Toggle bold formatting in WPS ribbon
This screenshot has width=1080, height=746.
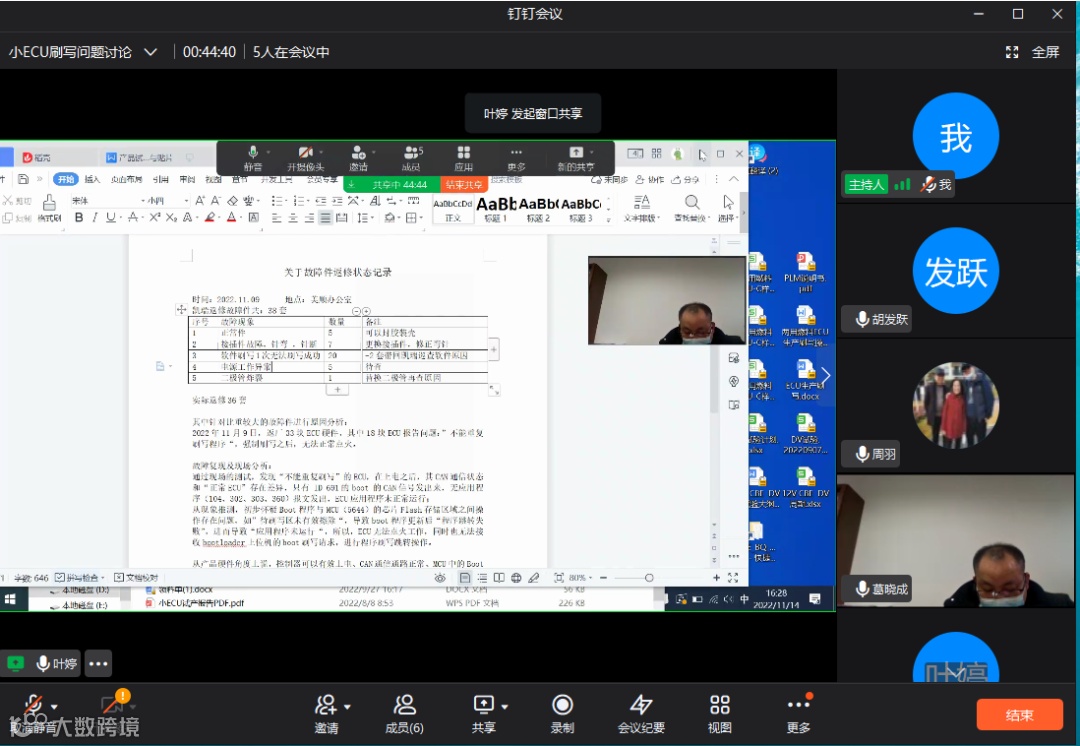[79, 218]
